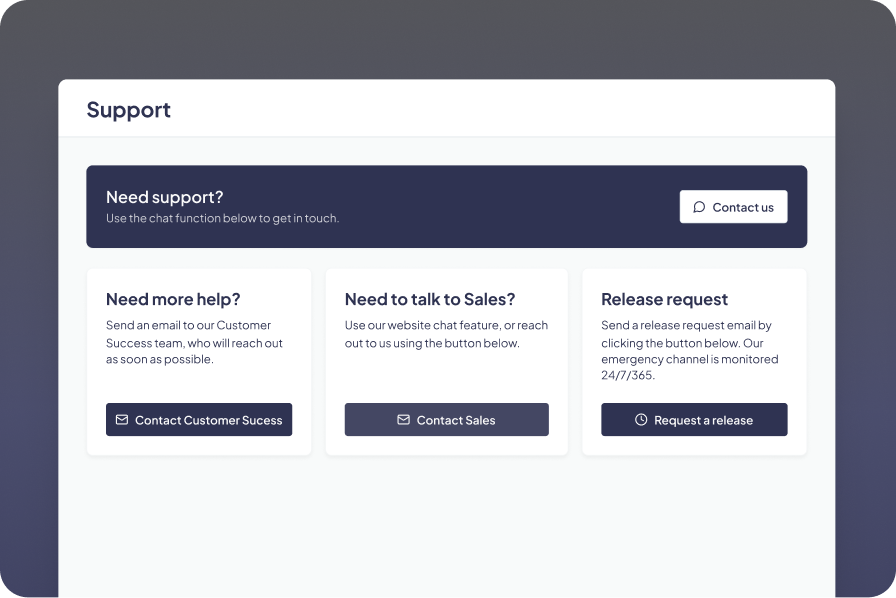Click the chat bubble icon in Contact us
Image resolution: width=896 pixels, height=598 pixels.
pyautogui.click(x=699, y=207)
